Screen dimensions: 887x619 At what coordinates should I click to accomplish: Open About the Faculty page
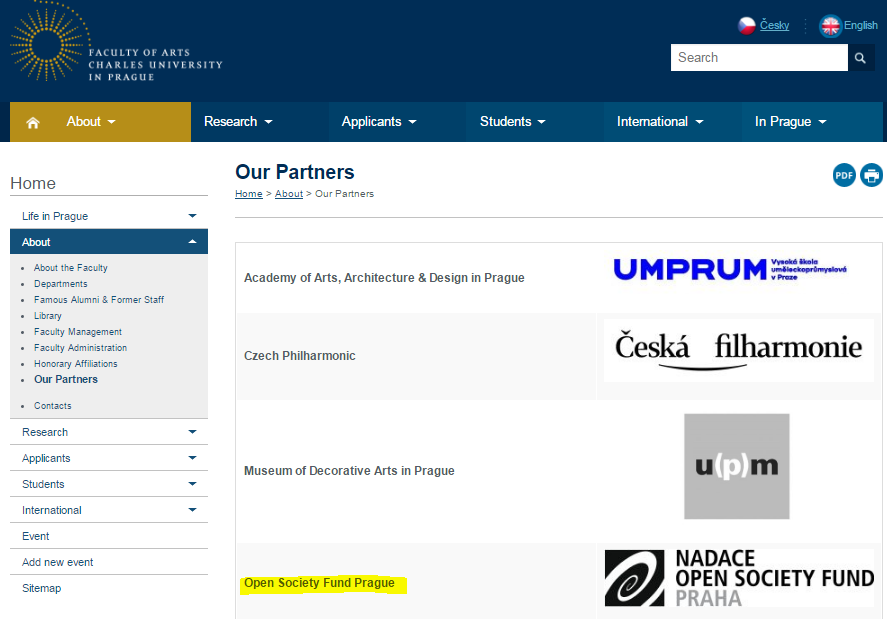[x=71, y=268]
